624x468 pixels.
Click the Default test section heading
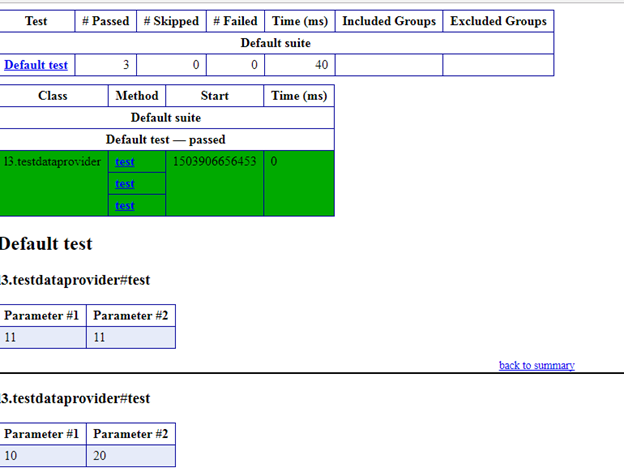pos(46,244)
